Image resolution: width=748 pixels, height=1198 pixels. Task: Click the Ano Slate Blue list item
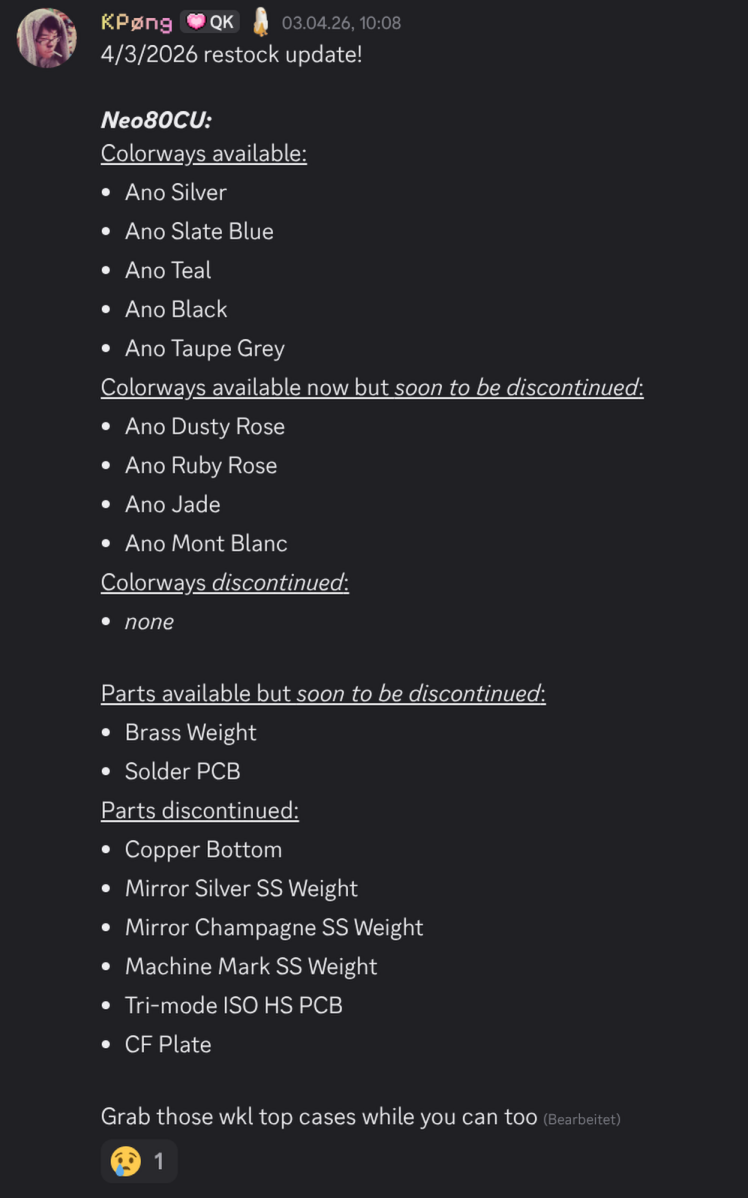pyautogui.click(x=199, y=232)
